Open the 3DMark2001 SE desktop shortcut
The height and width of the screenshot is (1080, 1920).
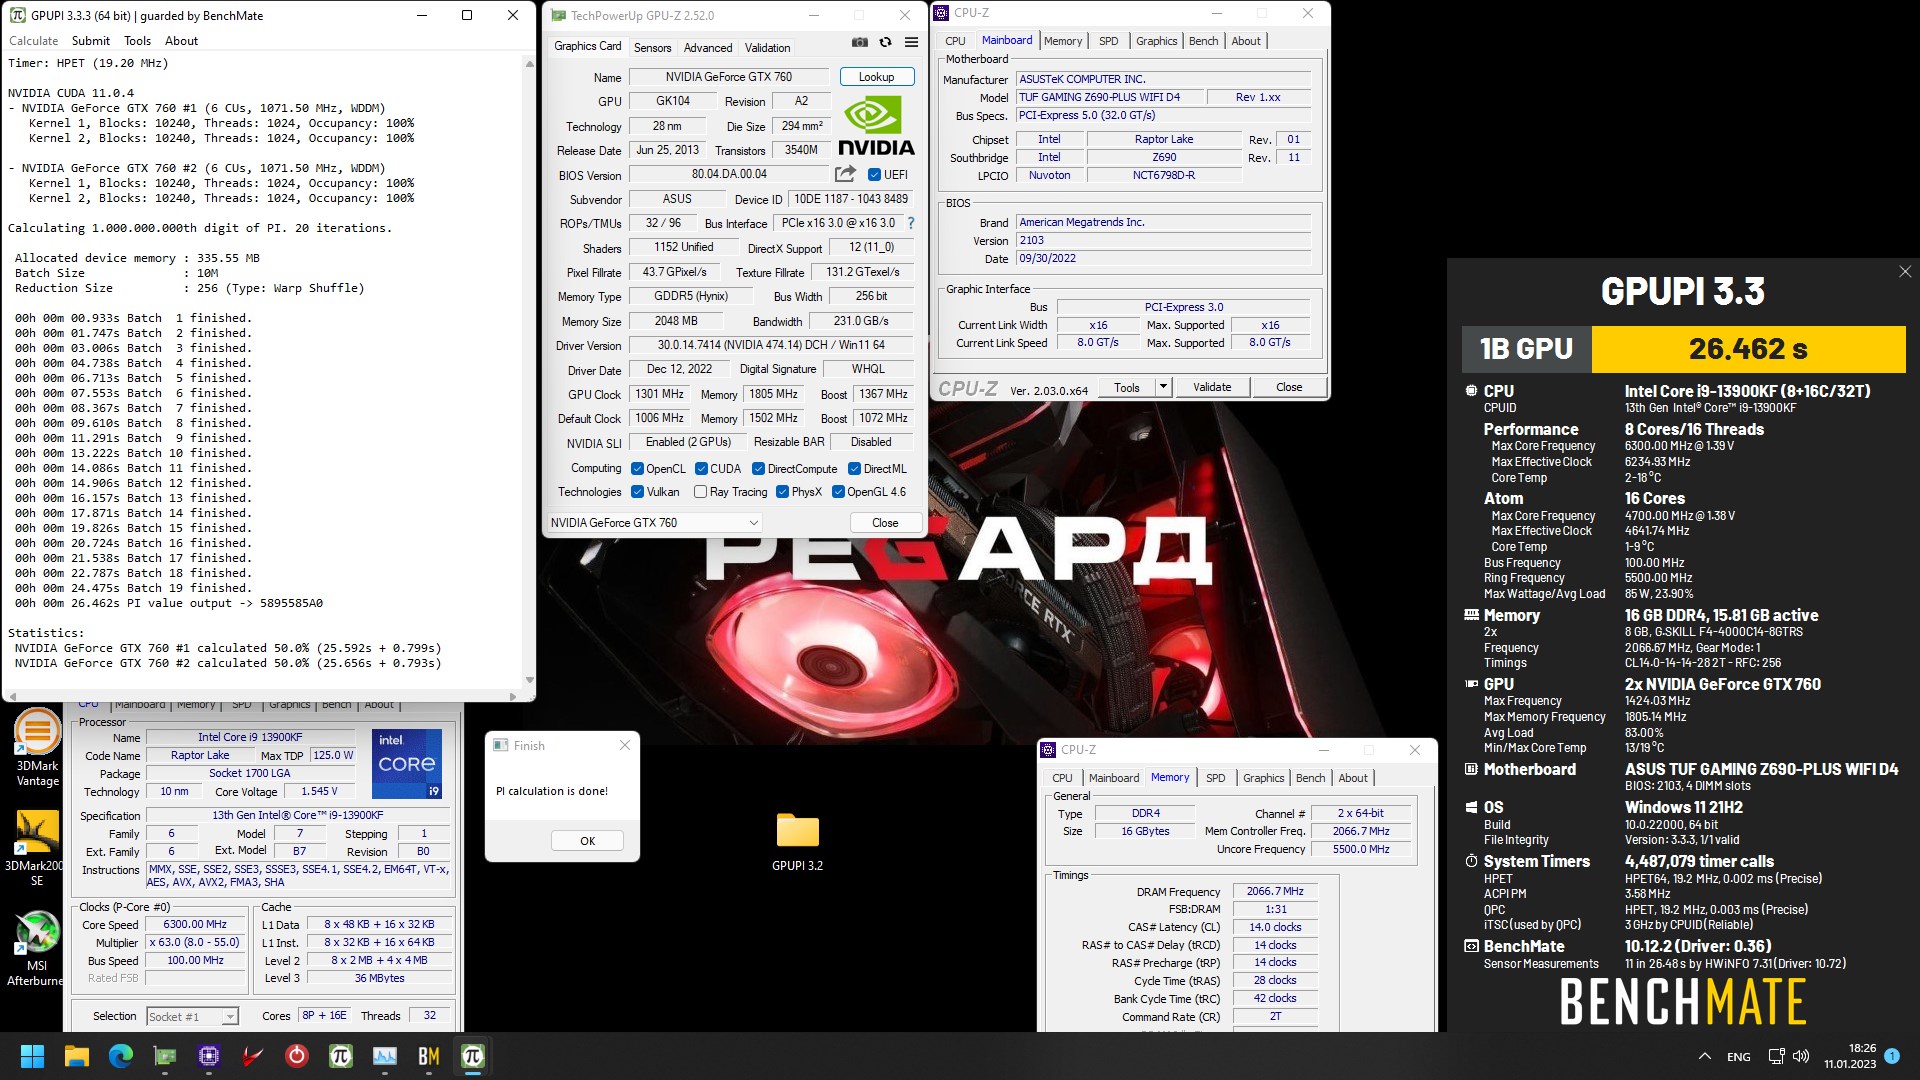(37, 848)
